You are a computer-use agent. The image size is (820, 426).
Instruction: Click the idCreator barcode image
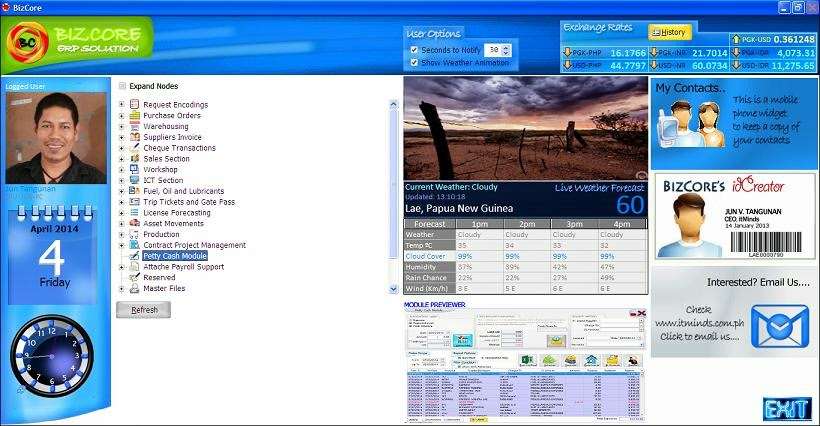pyautogui.click(x=766, y=242)
